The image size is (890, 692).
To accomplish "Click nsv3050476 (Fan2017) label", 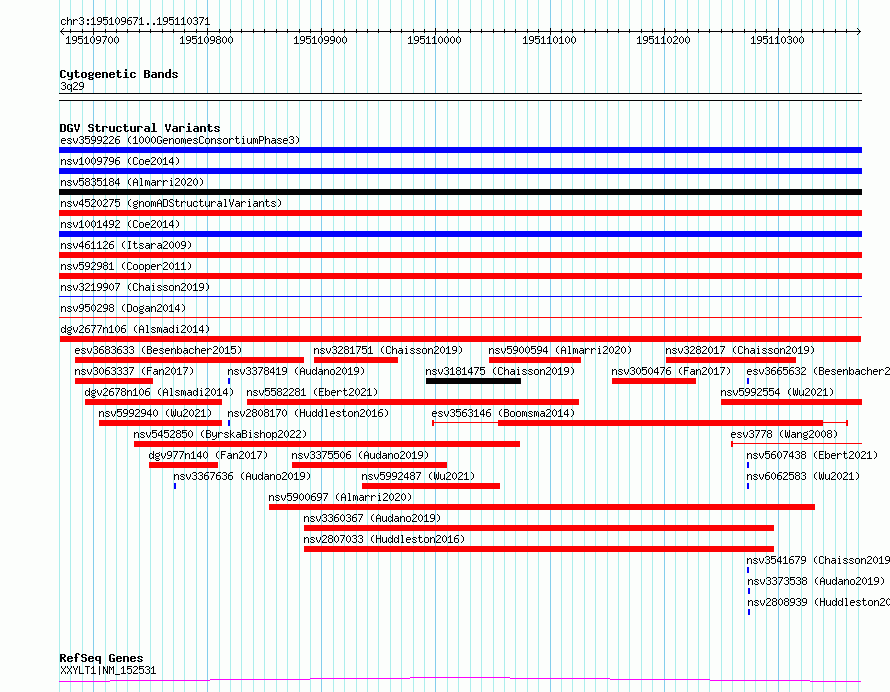I will point(671,371).
